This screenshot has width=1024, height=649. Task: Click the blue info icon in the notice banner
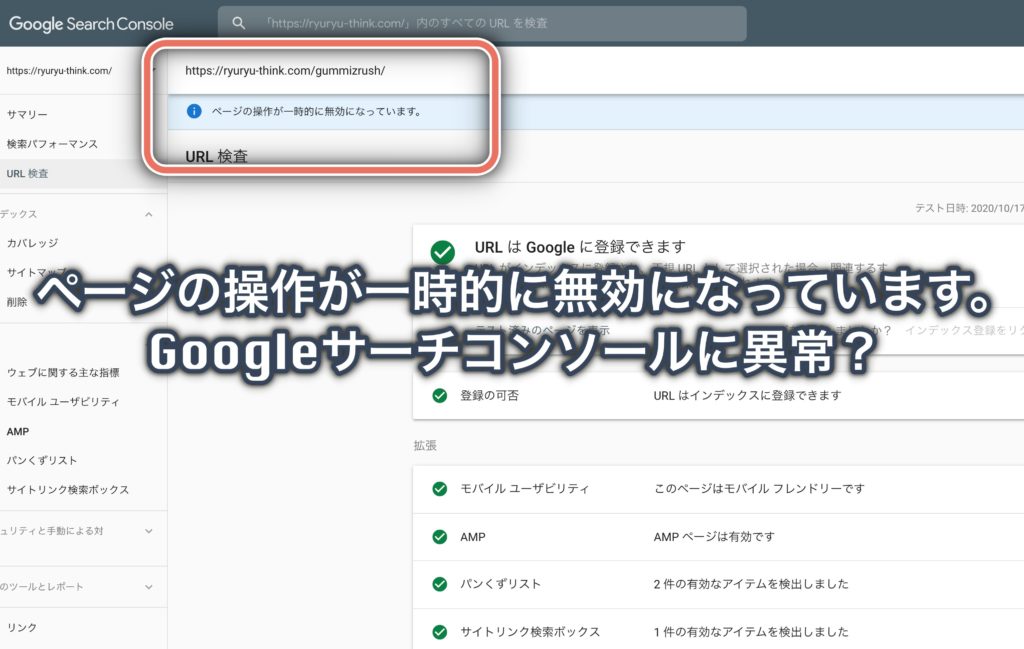point(194,112)
